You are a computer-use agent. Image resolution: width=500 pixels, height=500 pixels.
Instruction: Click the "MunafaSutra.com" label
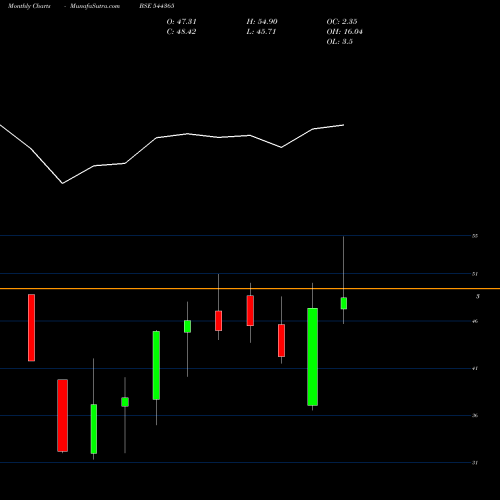coord(95,6)
